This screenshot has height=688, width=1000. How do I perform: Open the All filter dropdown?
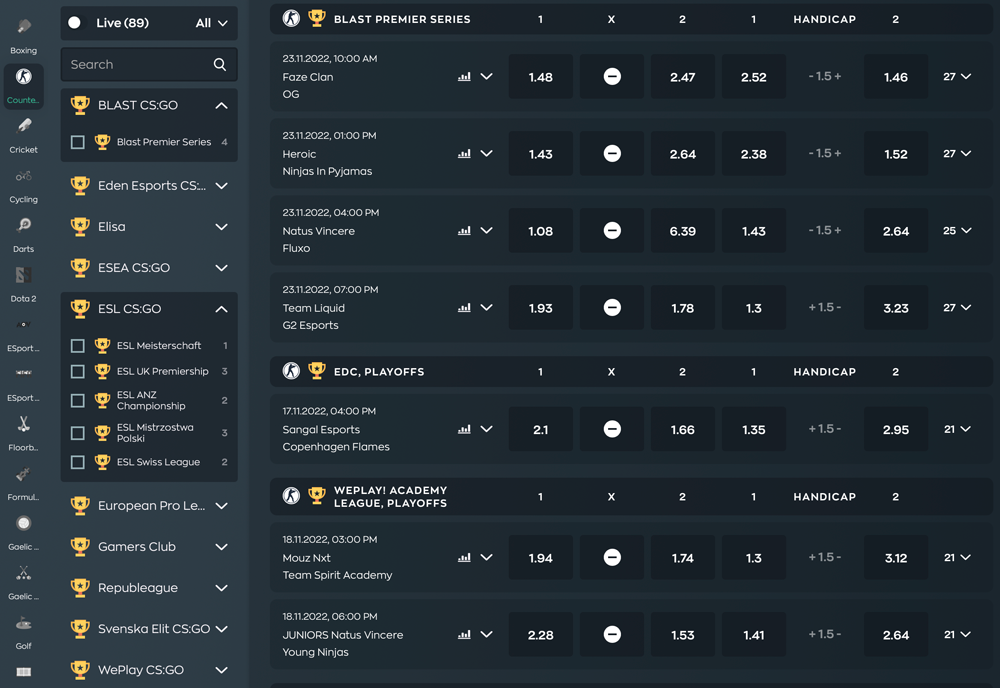(211, 21)
